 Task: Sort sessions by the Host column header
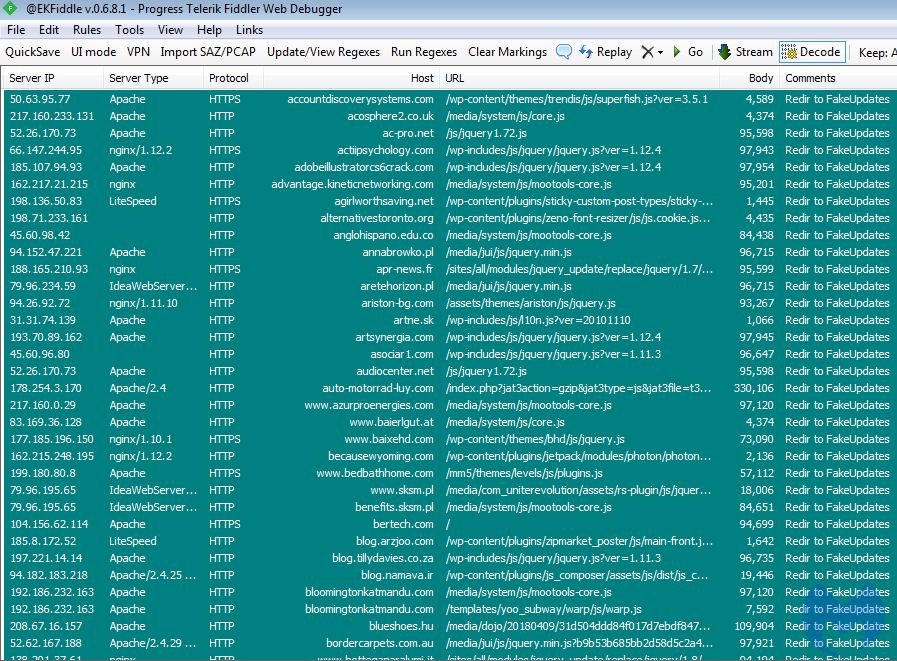[x=421, y=78]
